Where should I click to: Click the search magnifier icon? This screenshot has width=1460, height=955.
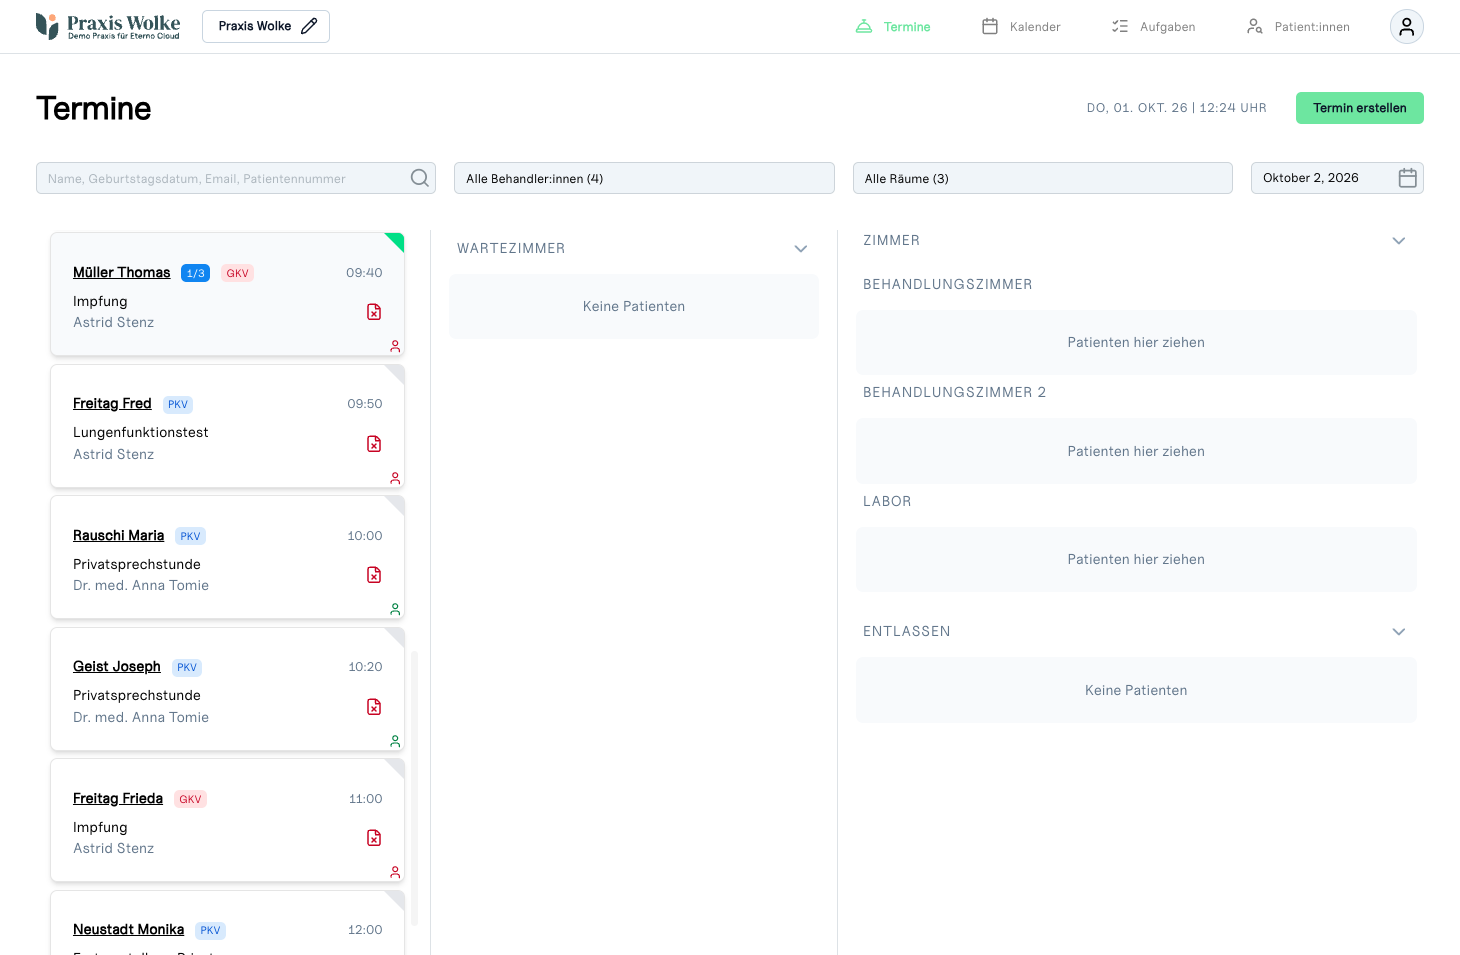pyautogui.click(x=420, y=178)
